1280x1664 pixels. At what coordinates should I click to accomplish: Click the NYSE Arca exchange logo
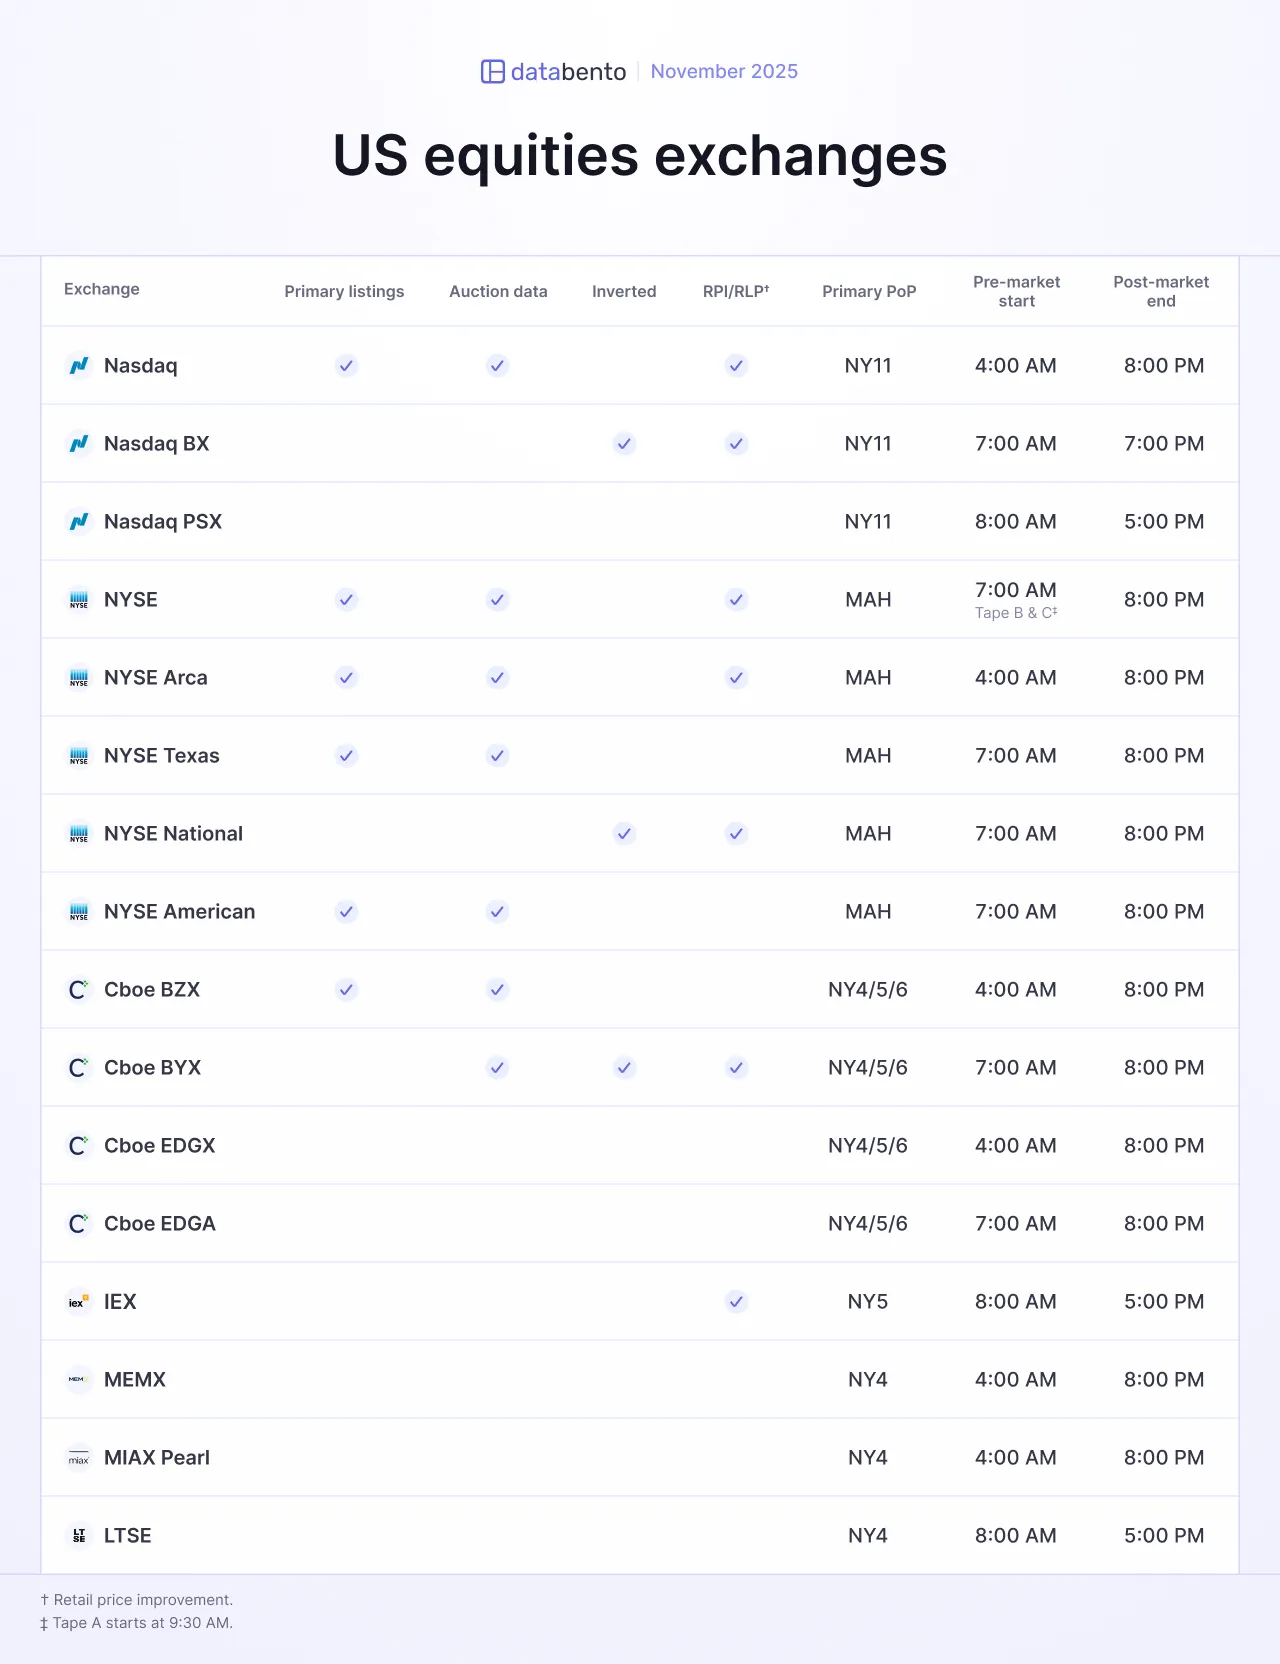[79, 678]
